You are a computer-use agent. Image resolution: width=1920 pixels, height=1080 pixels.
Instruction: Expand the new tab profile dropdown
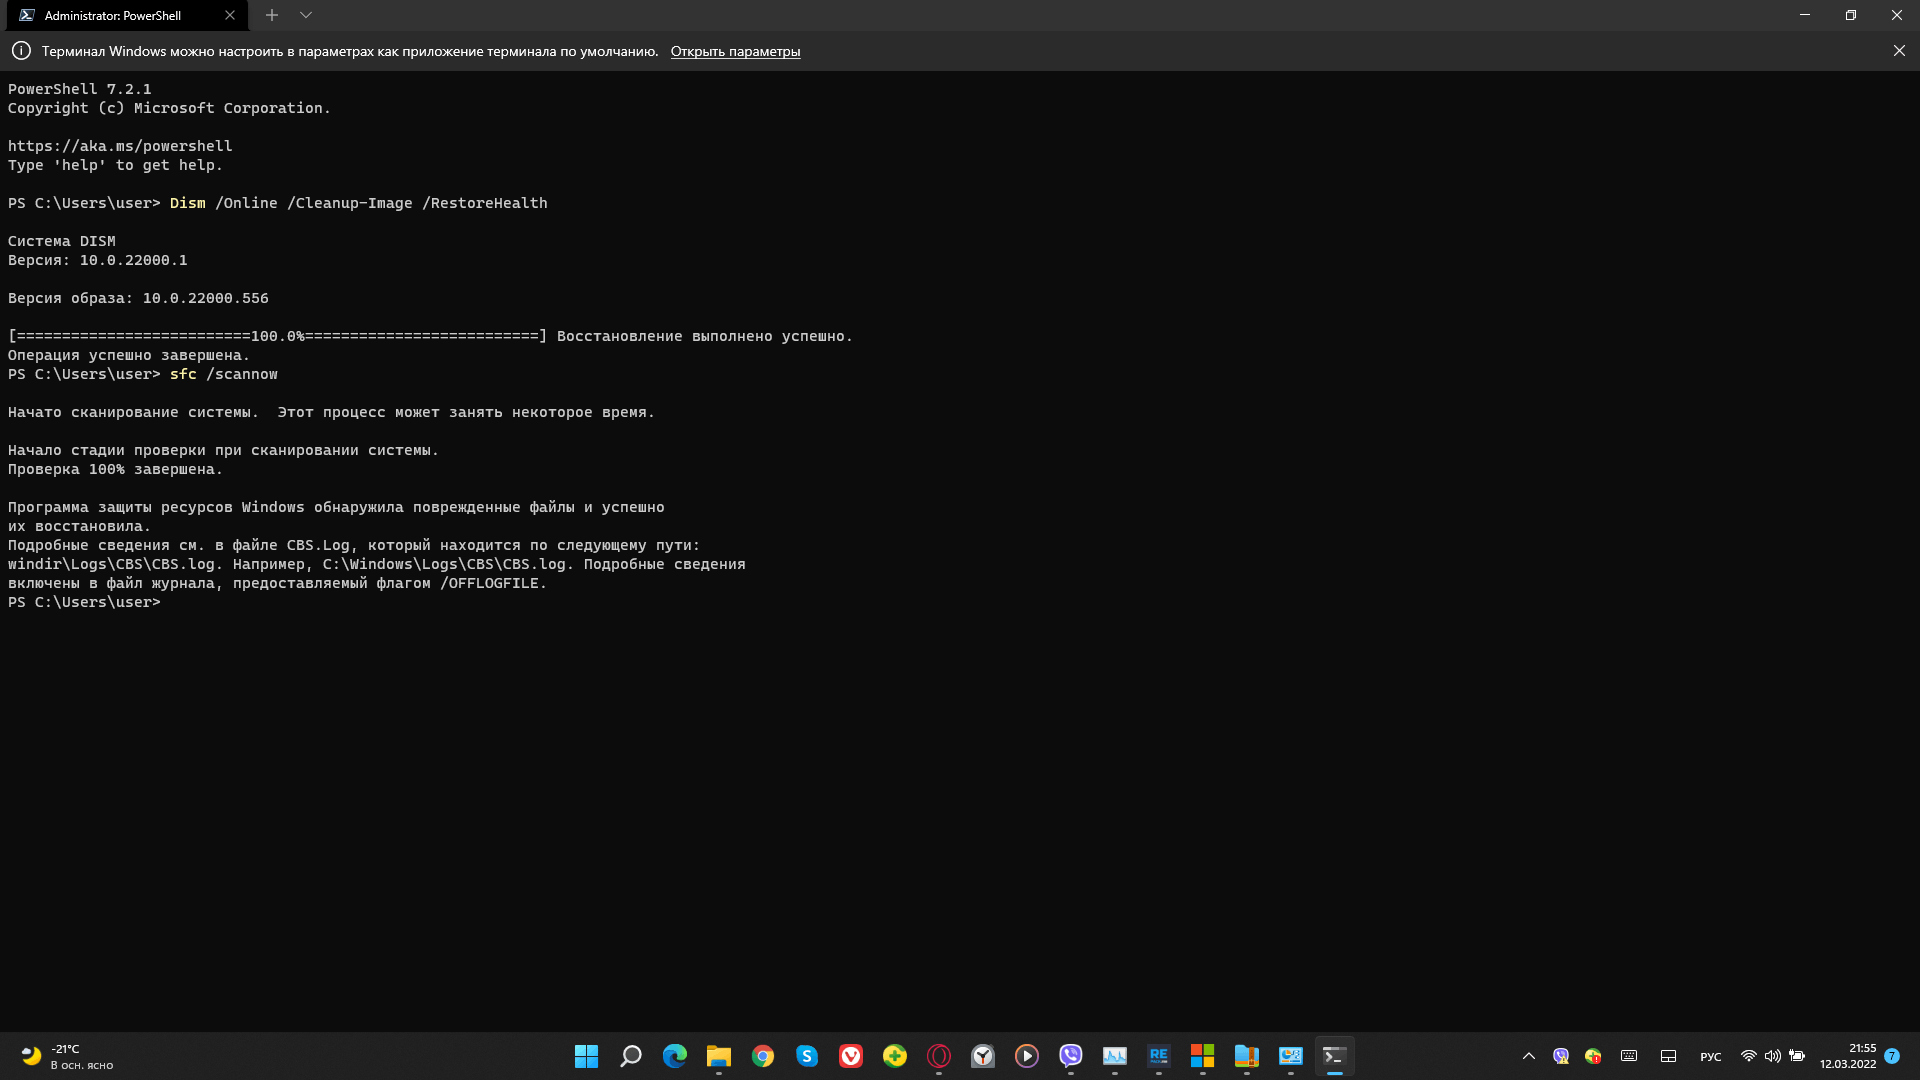coord(306,15)
